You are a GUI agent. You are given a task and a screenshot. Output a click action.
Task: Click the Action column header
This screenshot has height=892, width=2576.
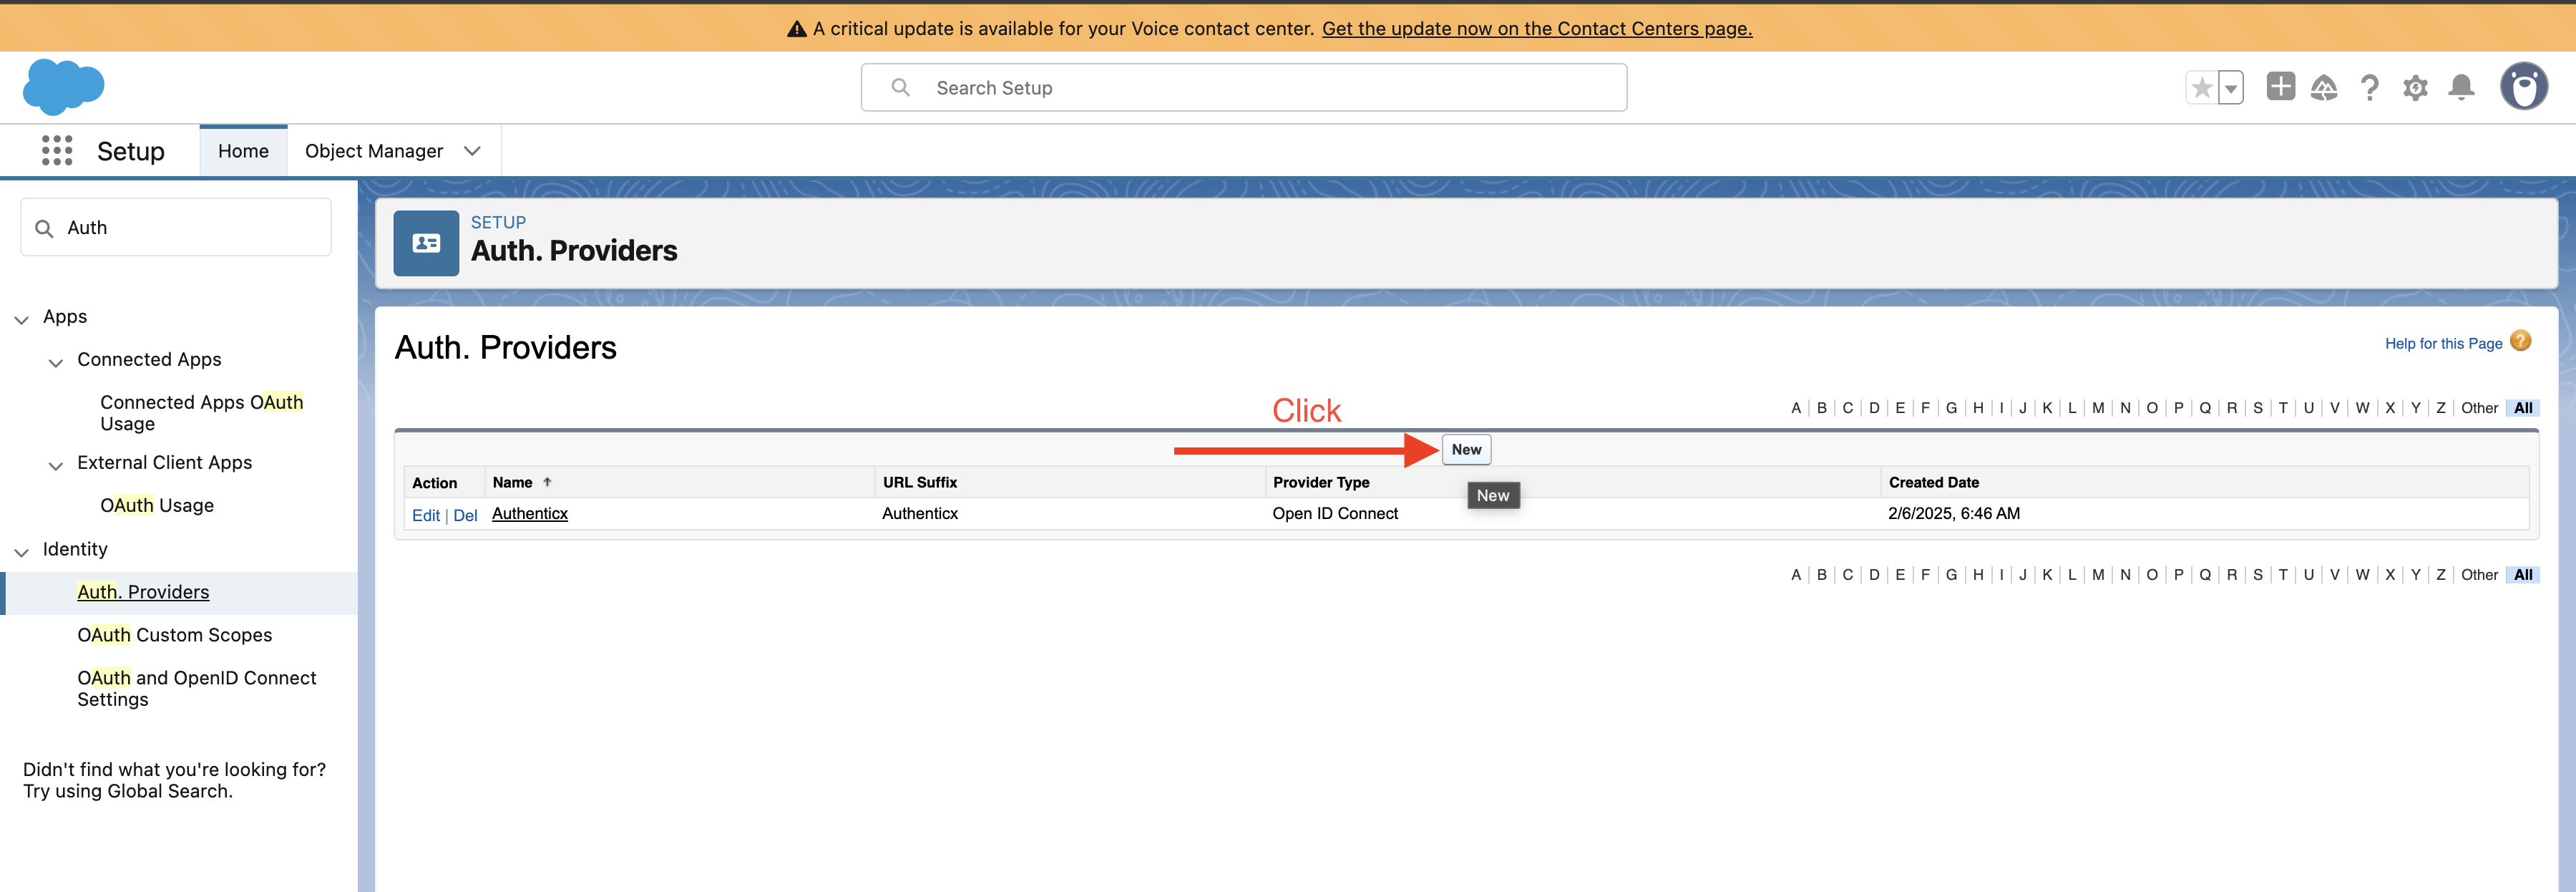coord(434,482)
